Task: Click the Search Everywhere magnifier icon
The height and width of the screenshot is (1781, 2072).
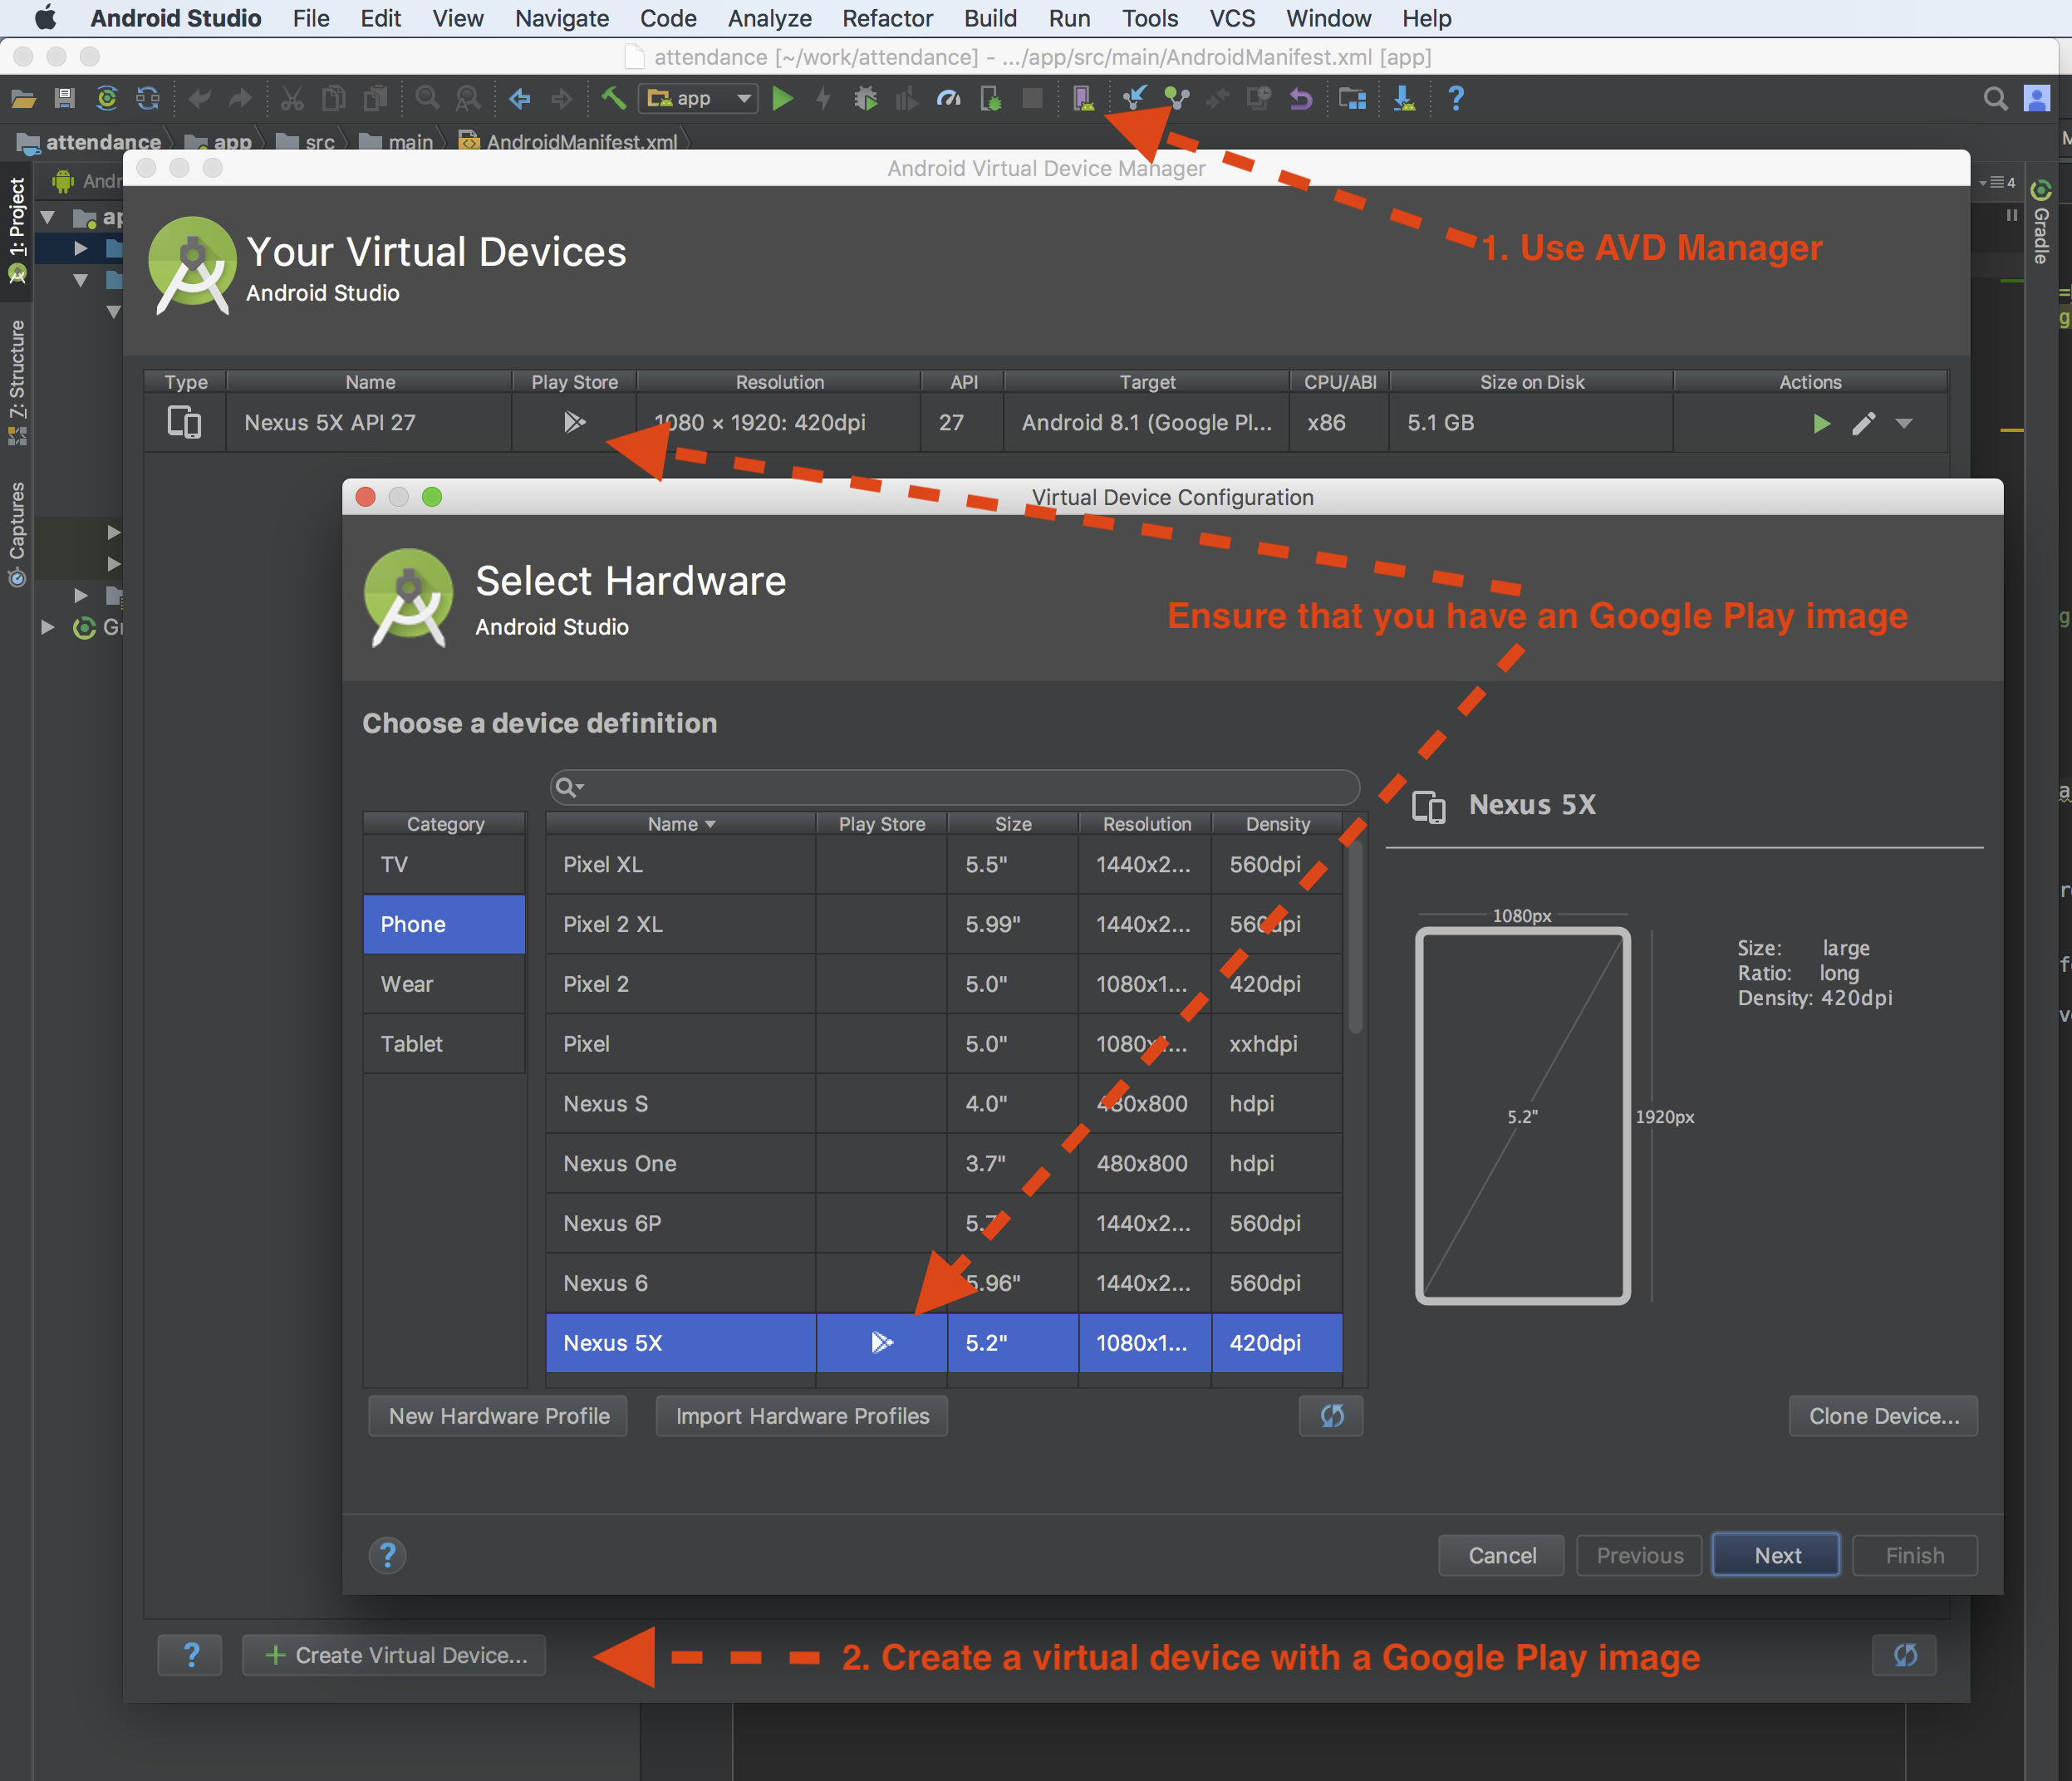Action: point(1995,98)
